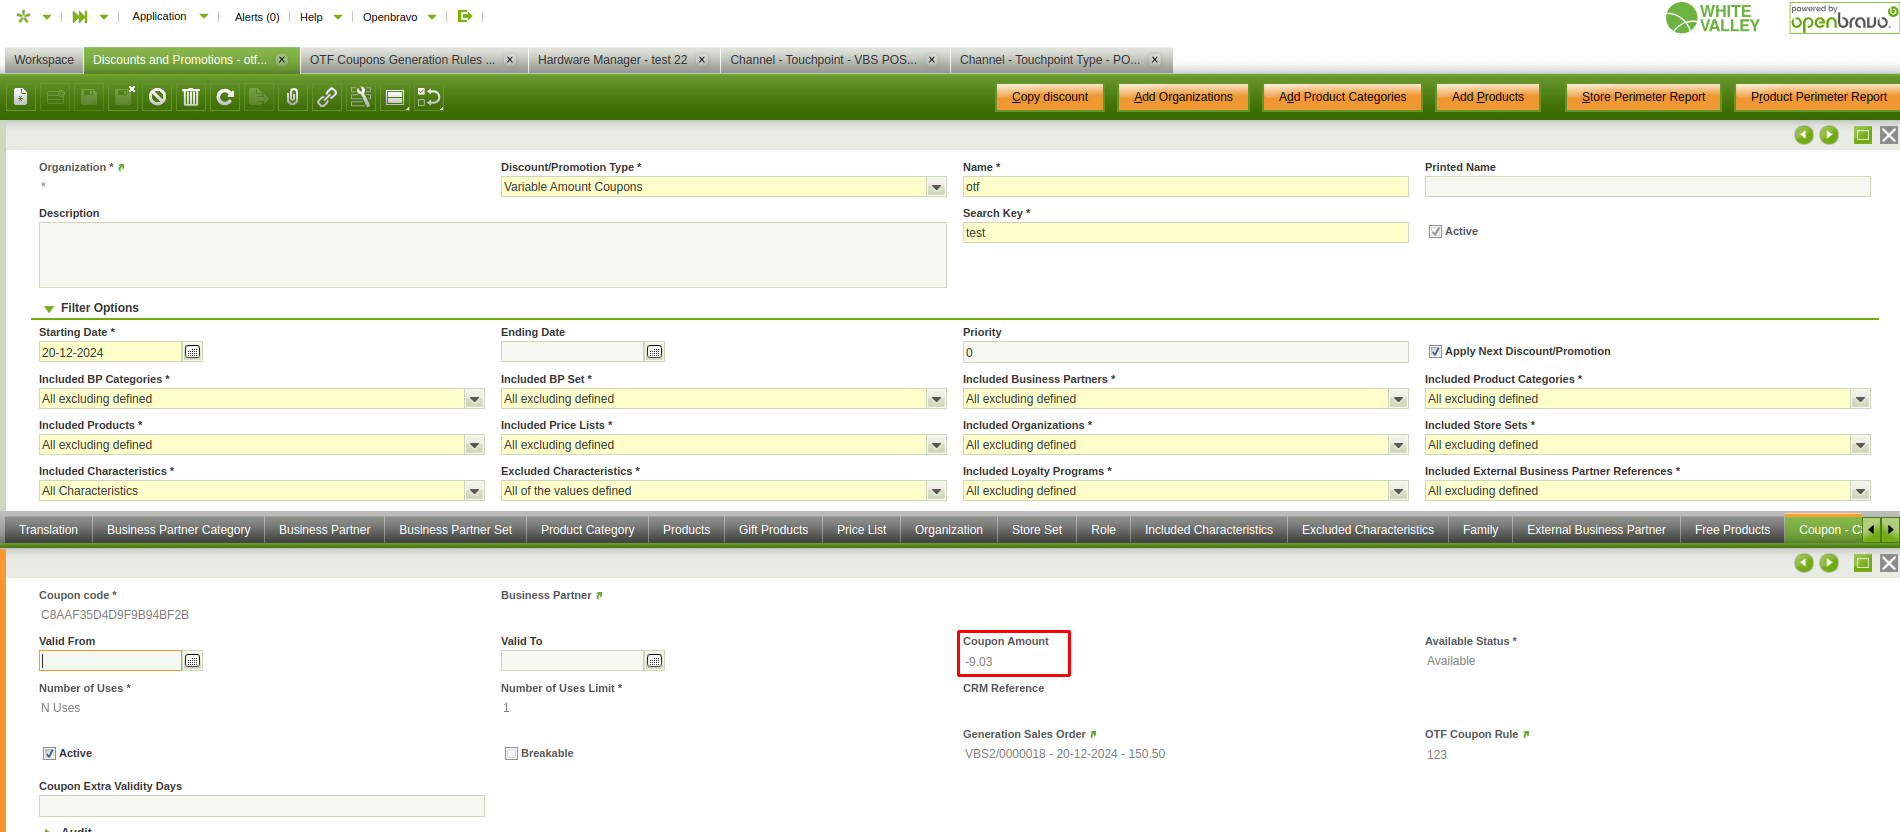Open the Application menu

[160, 17]
